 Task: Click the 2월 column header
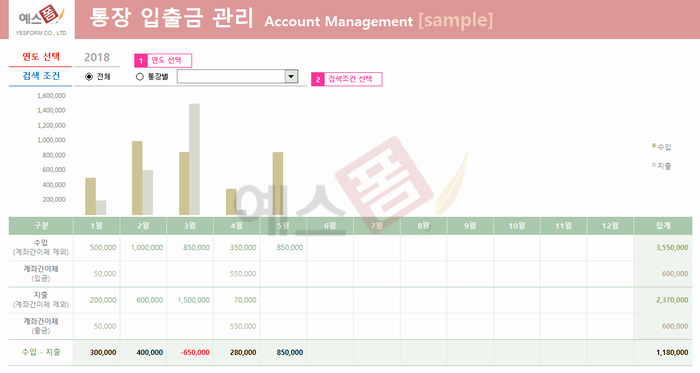[143, 226]
